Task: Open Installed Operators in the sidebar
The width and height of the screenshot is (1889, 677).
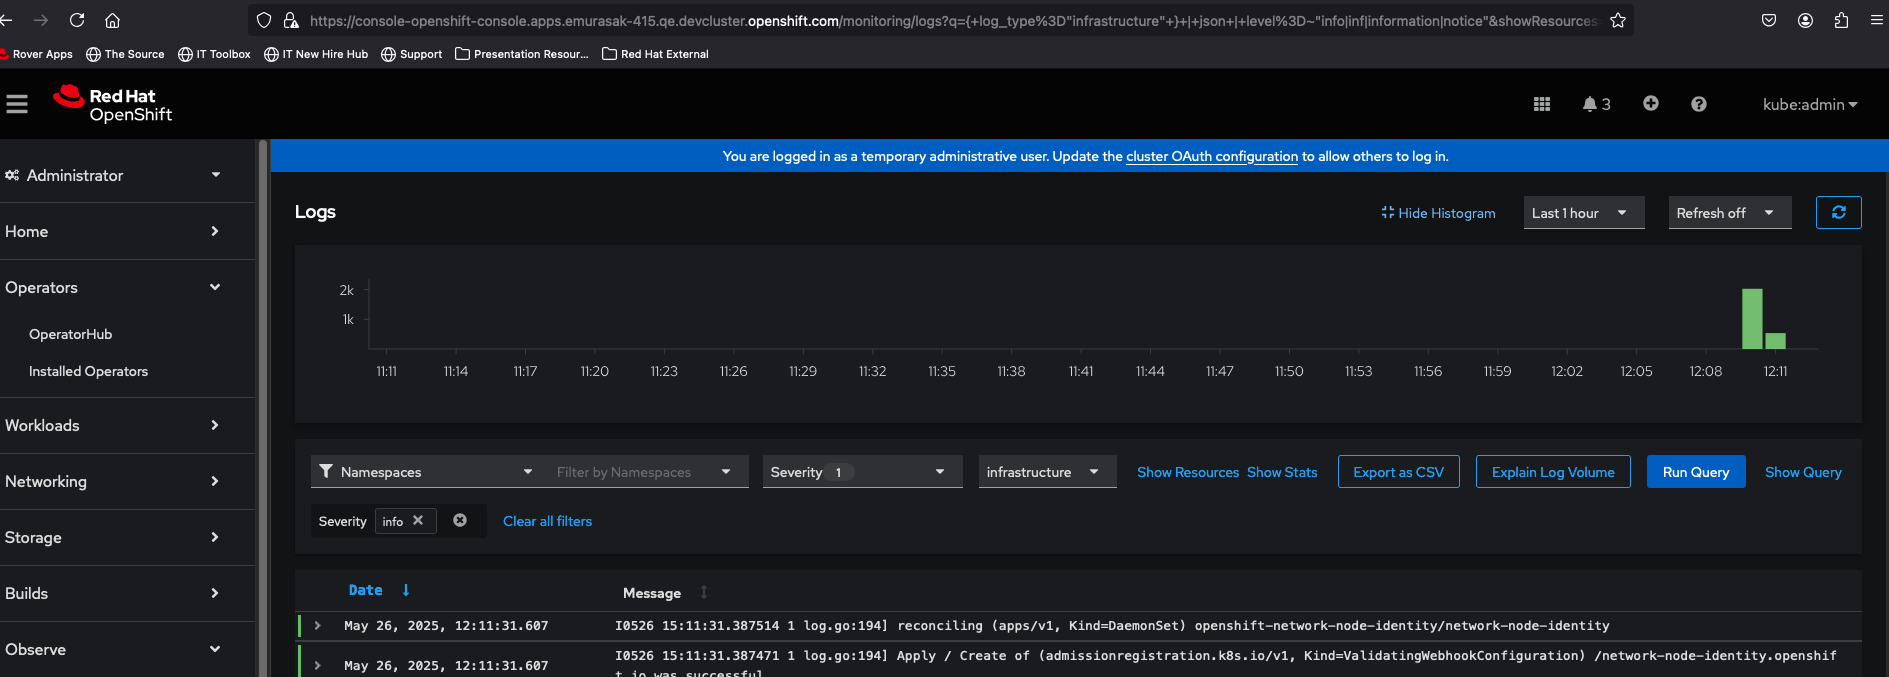Action: click(x=88, y=371)
